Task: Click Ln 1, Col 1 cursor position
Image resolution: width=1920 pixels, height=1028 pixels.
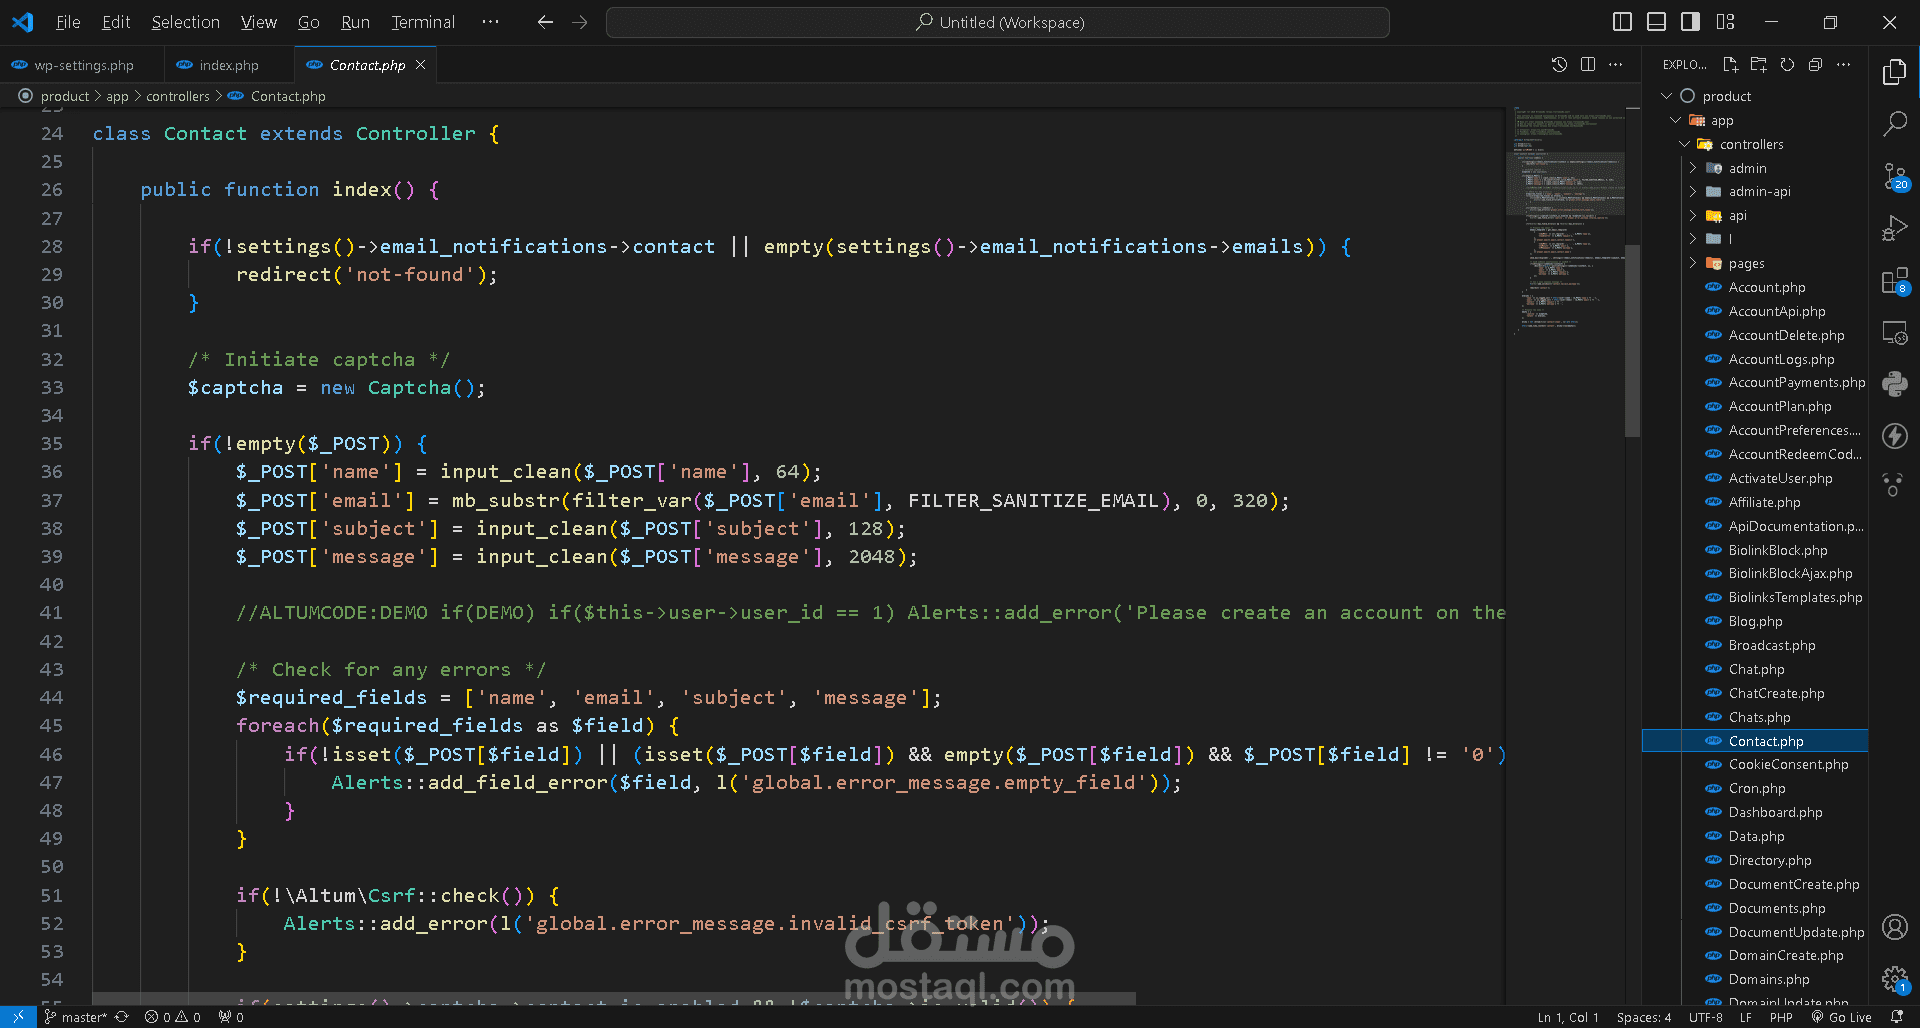Action: coord(1568,1017)
